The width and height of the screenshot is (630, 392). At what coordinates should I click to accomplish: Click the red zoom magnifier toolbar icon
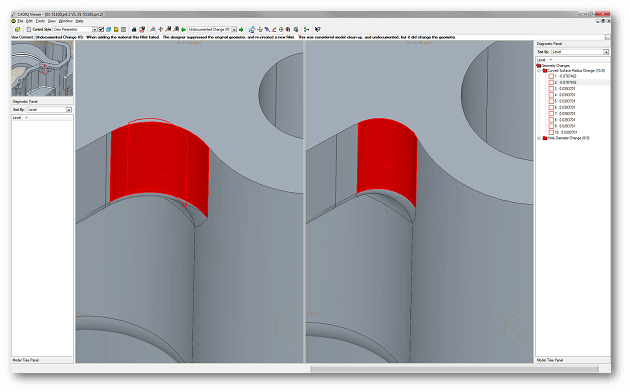click(288, 29)
